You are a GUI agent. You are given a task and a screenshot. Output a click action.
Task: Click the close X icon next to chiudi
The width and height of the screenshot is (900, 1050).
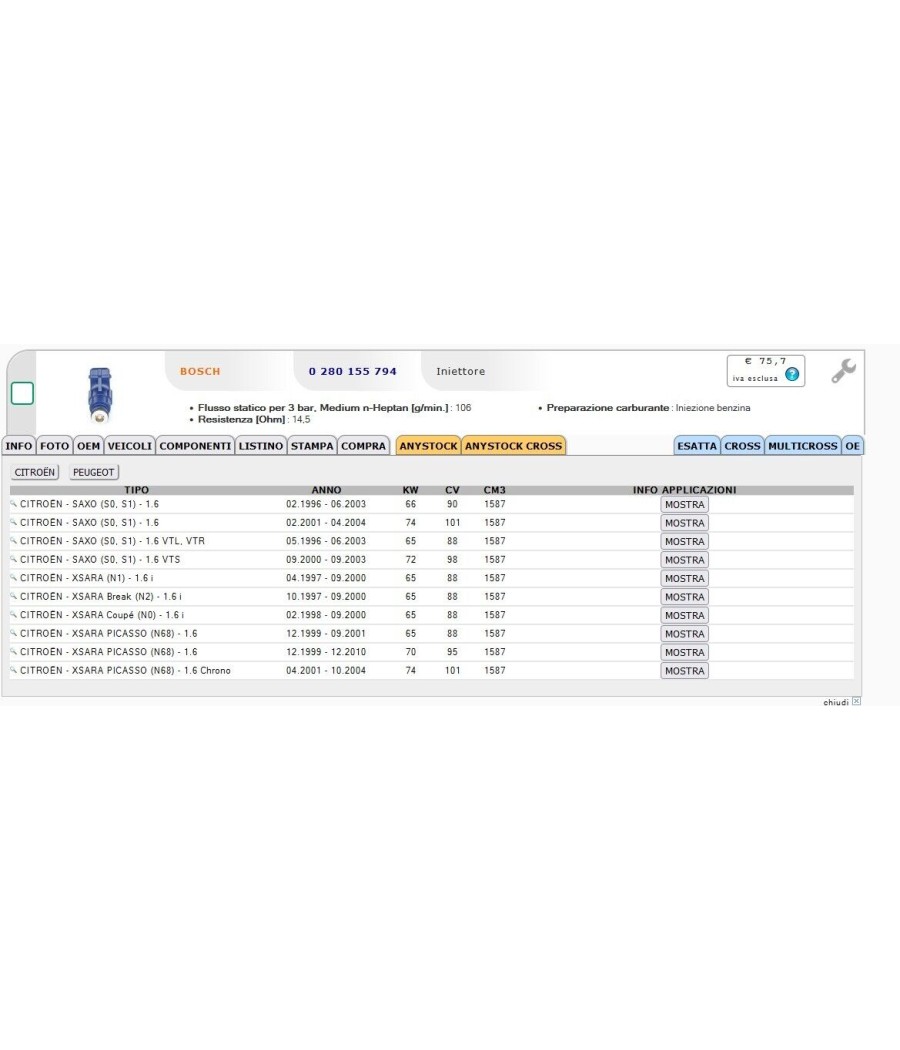coord(856,701)
